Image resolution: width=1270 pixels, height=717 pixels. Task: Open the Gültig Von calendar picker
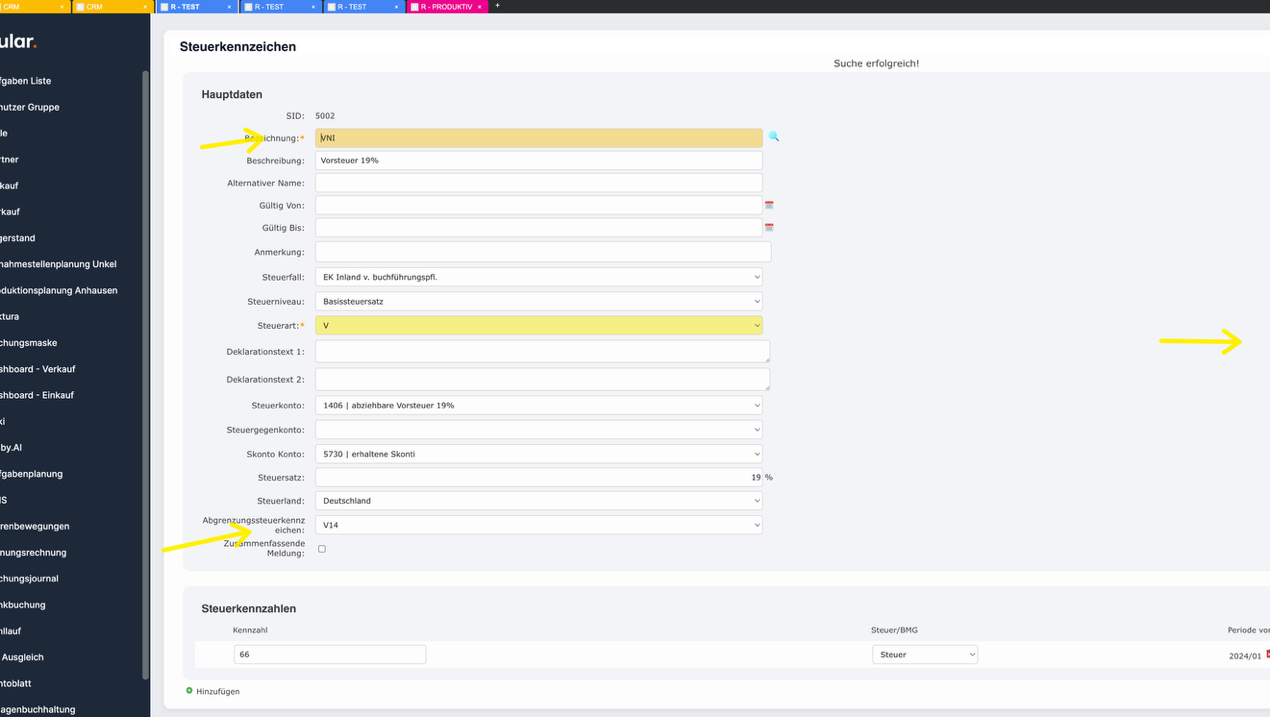tap(769, 205)
